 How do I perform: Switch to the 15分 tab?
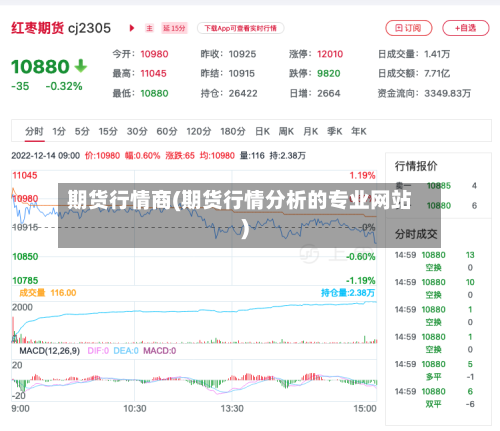pos(108,131)
